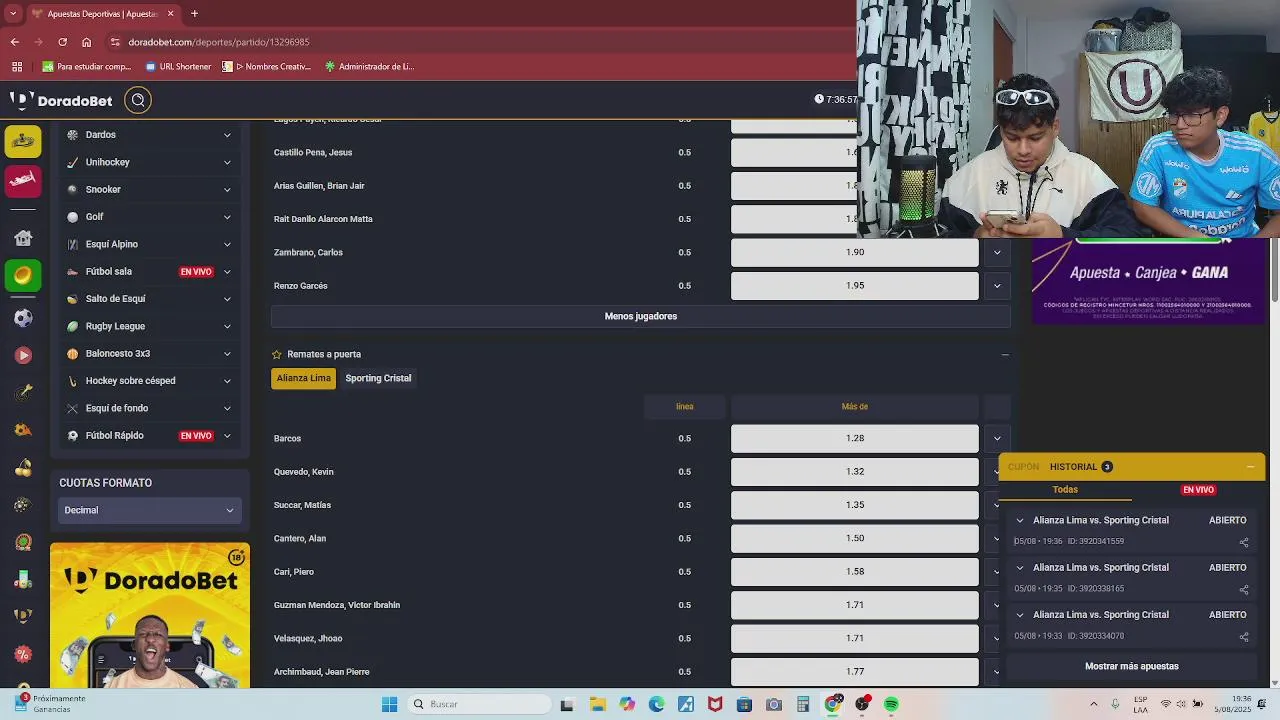Viewport: 1280px width, 720px height.
Task: Open the green coin icon in sidebar
Action: 23,275
